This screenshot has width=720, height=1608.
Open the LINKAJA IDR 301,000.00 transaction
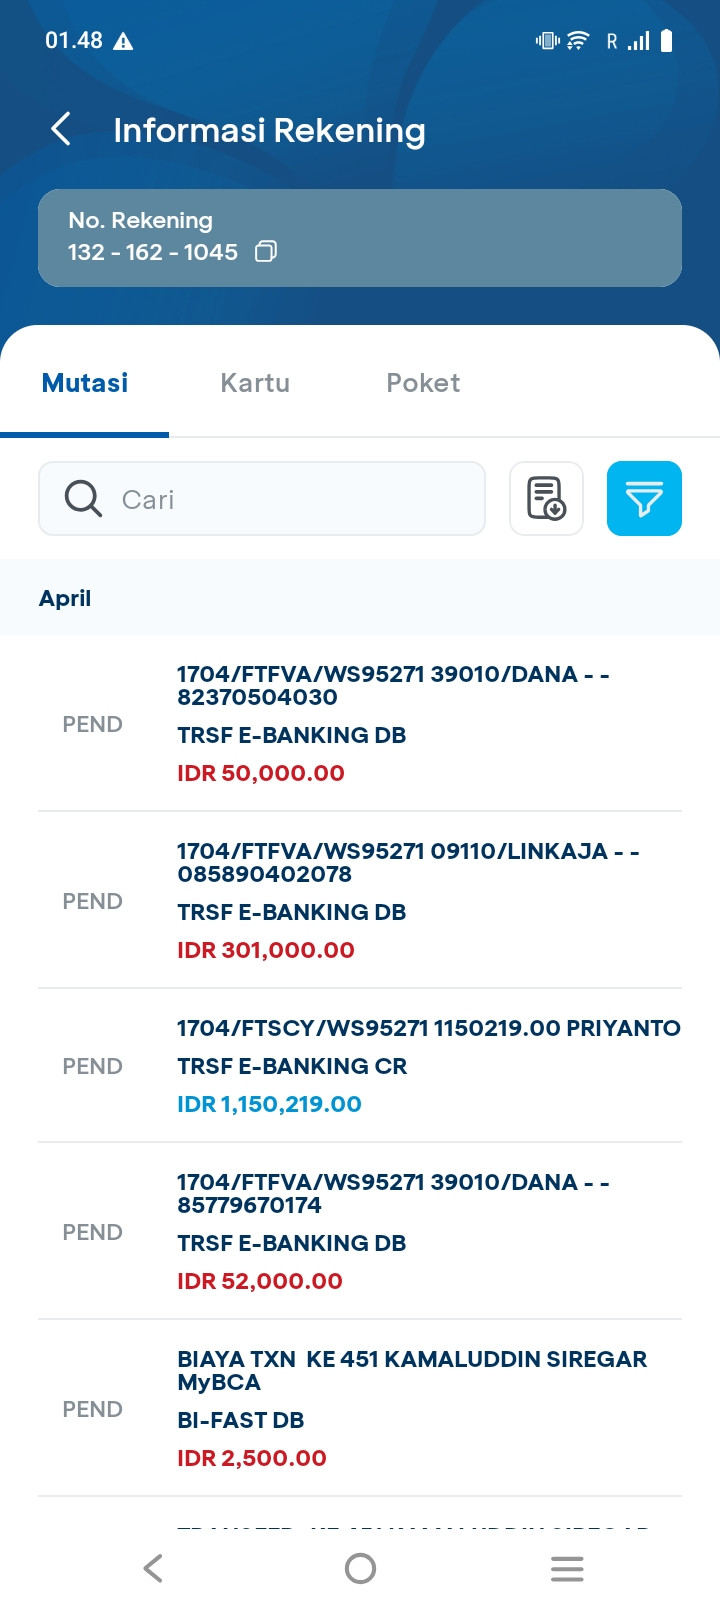pos(360,900)
